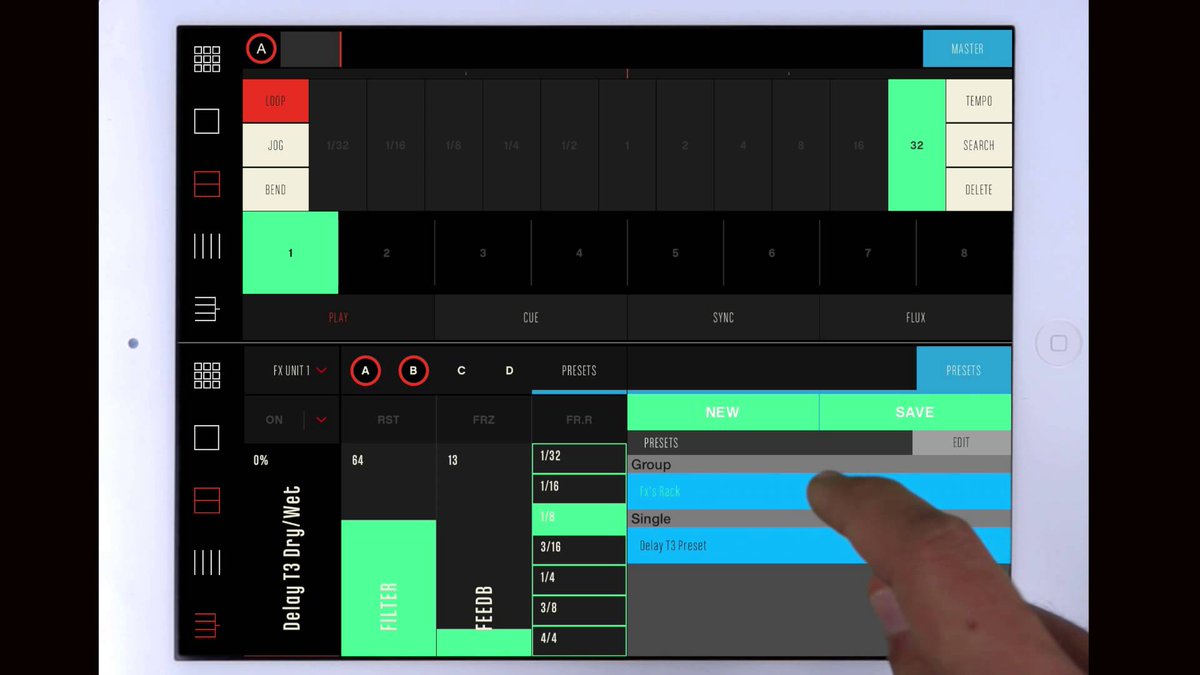Switch to the PRESETS tab beside D

click(x=579, y=370)
